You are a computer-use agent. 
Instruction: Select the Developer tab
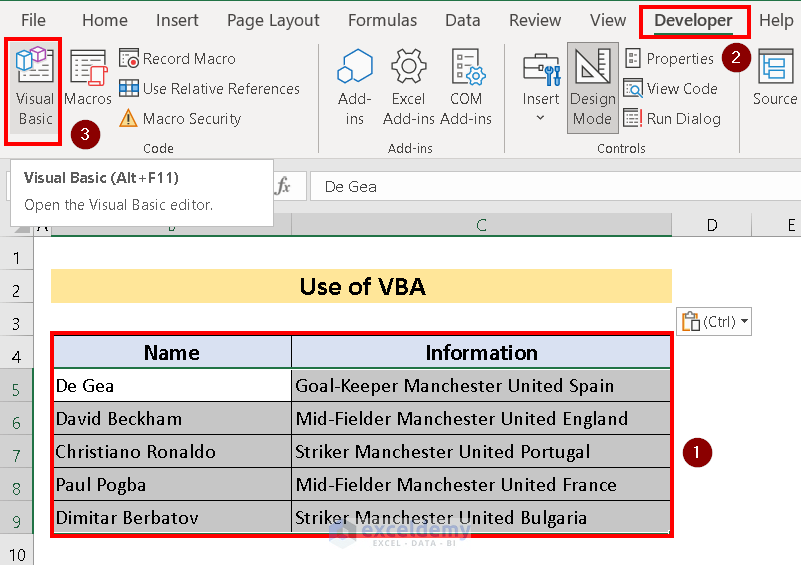click(693, 20)
